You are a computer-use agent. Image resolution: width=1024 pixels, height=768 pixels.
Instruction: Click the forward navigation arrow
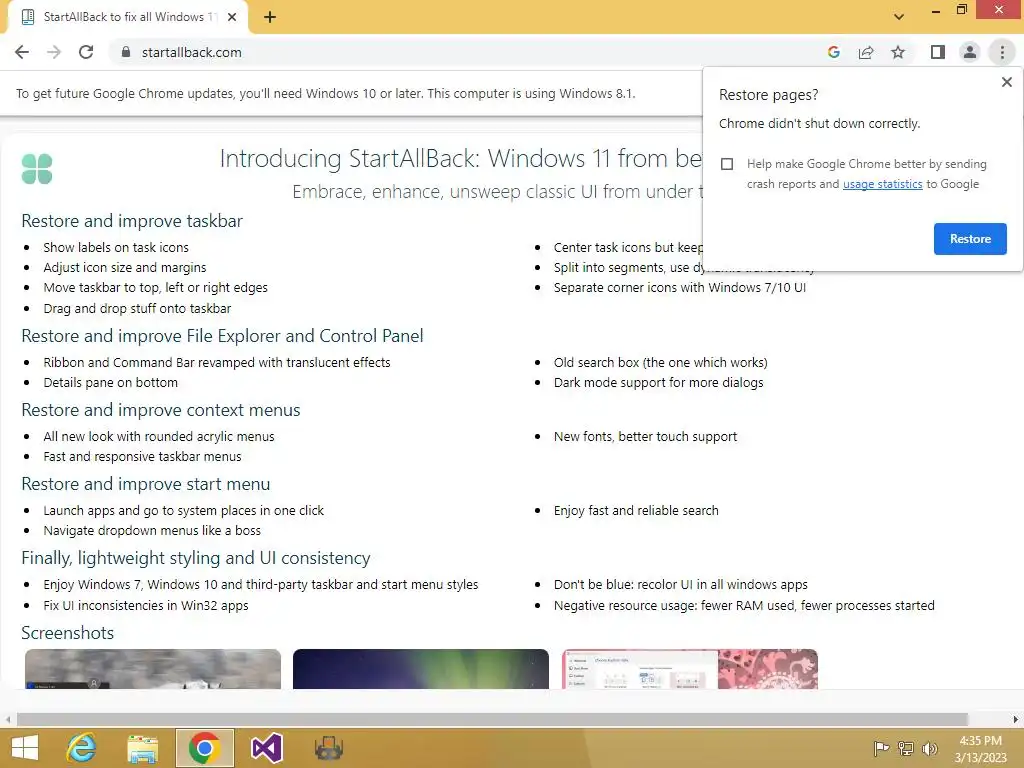[54, 52]
